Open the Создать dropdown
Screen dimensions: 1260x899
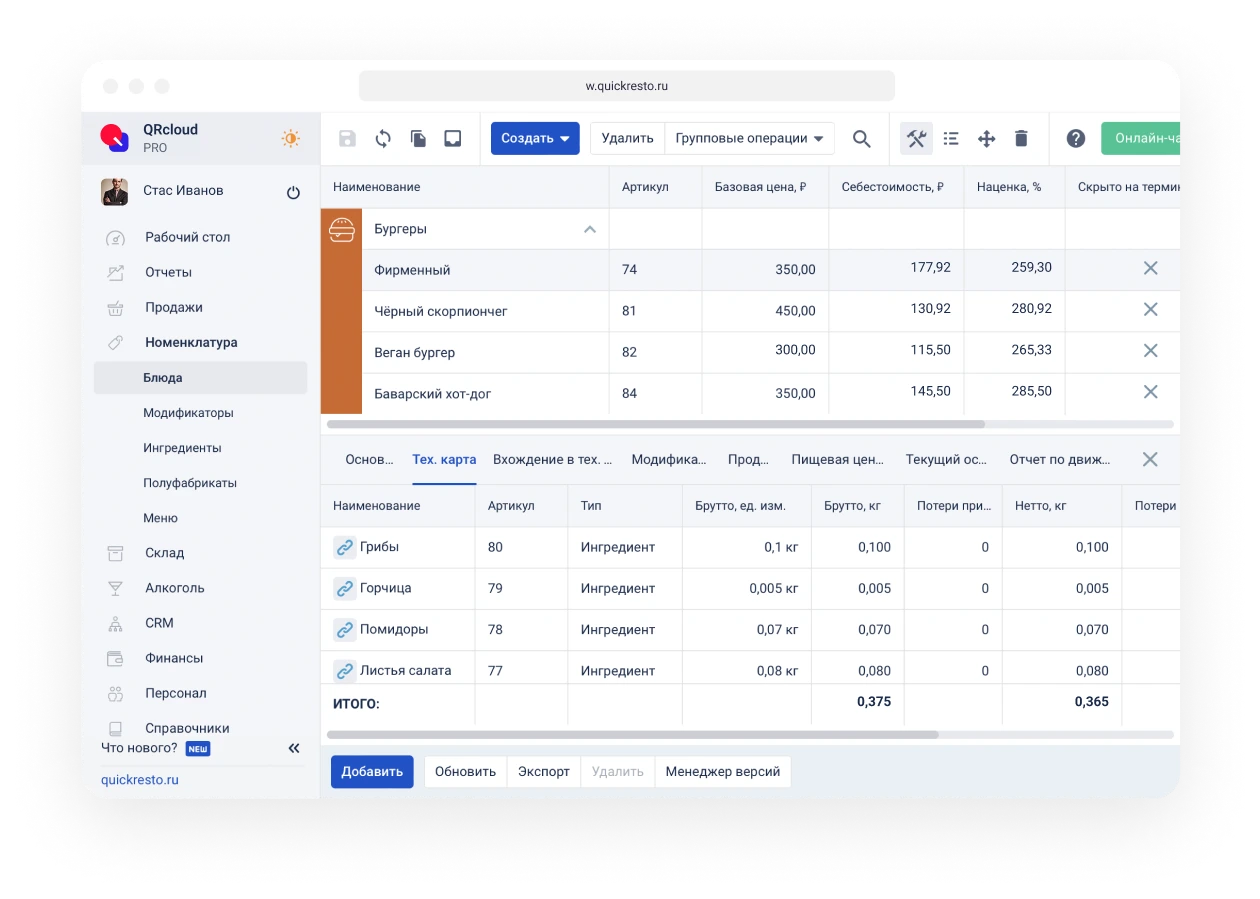tap(535, 139)
